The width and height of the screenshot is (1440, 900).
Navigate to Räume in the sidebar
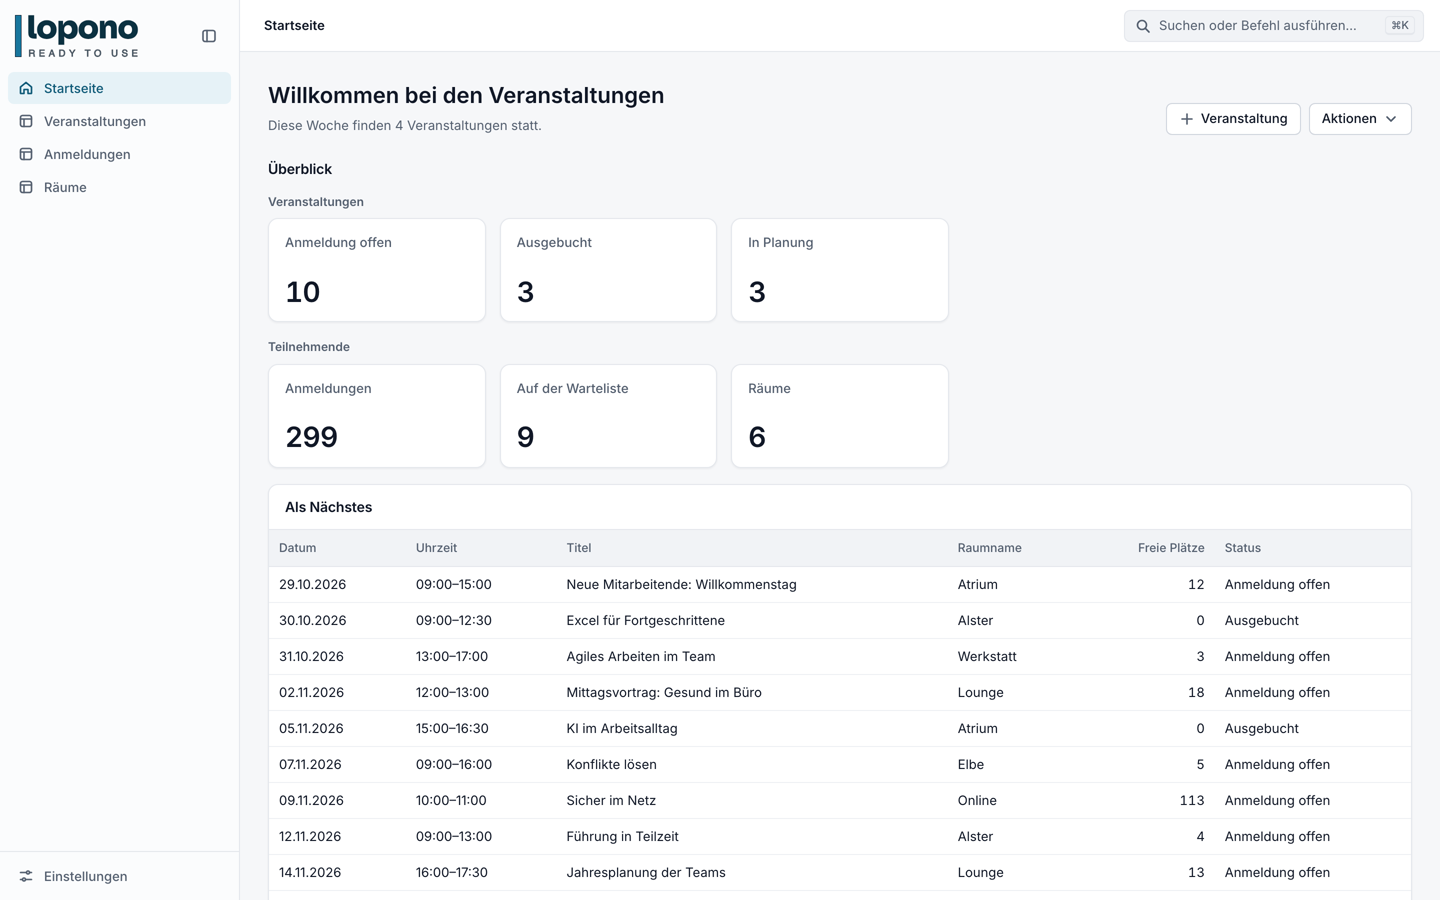coord(119,187)
